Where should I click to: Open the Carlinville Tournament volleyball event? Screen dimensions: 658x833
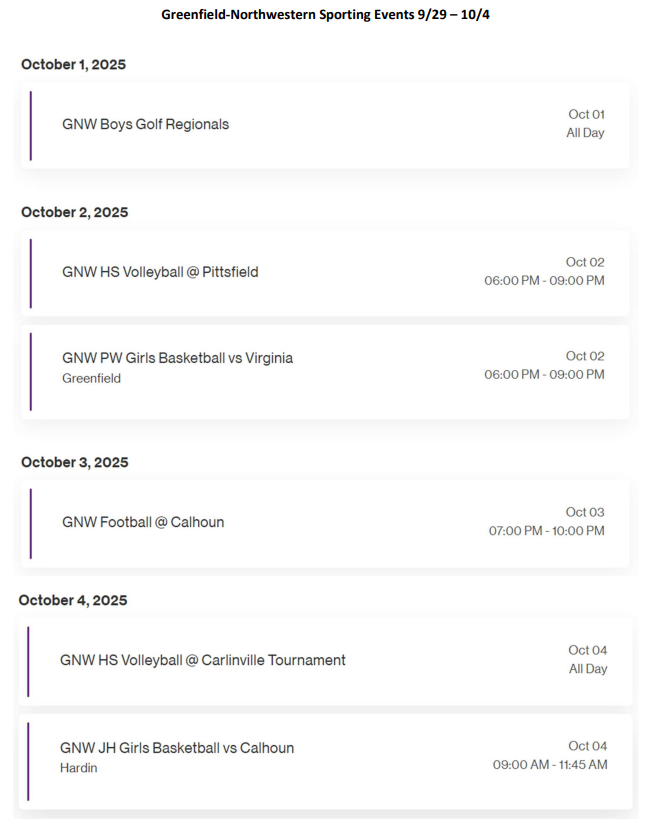click(x=203, y=660)
